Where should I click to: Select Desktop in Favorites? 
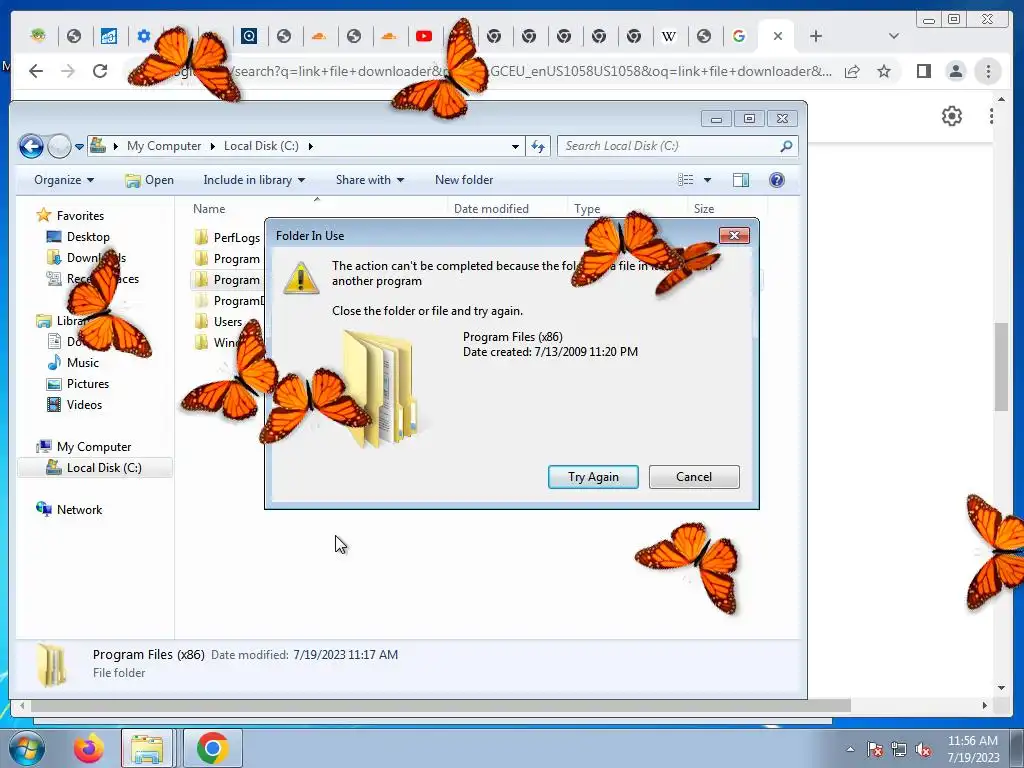(78, 236)
